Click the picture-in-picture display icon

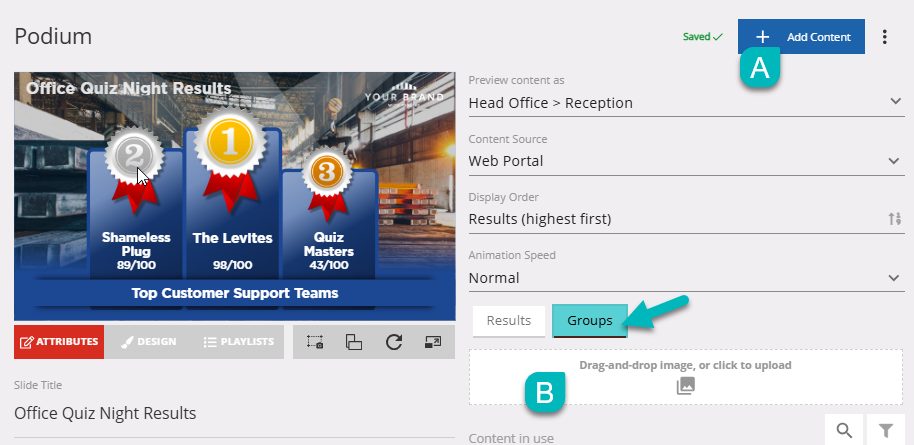point(433,342)
